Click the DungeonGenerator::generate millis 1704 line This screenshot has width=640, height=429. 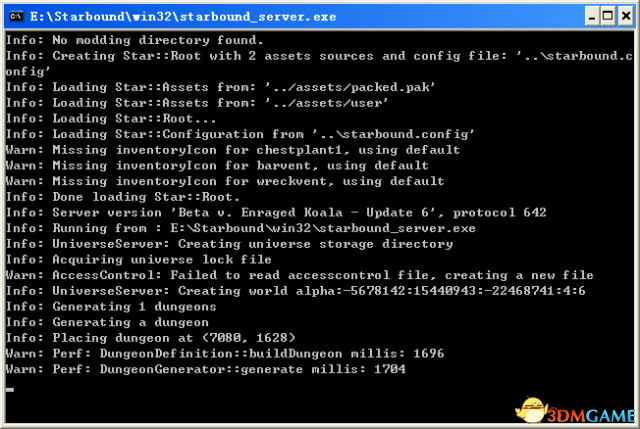206,369
